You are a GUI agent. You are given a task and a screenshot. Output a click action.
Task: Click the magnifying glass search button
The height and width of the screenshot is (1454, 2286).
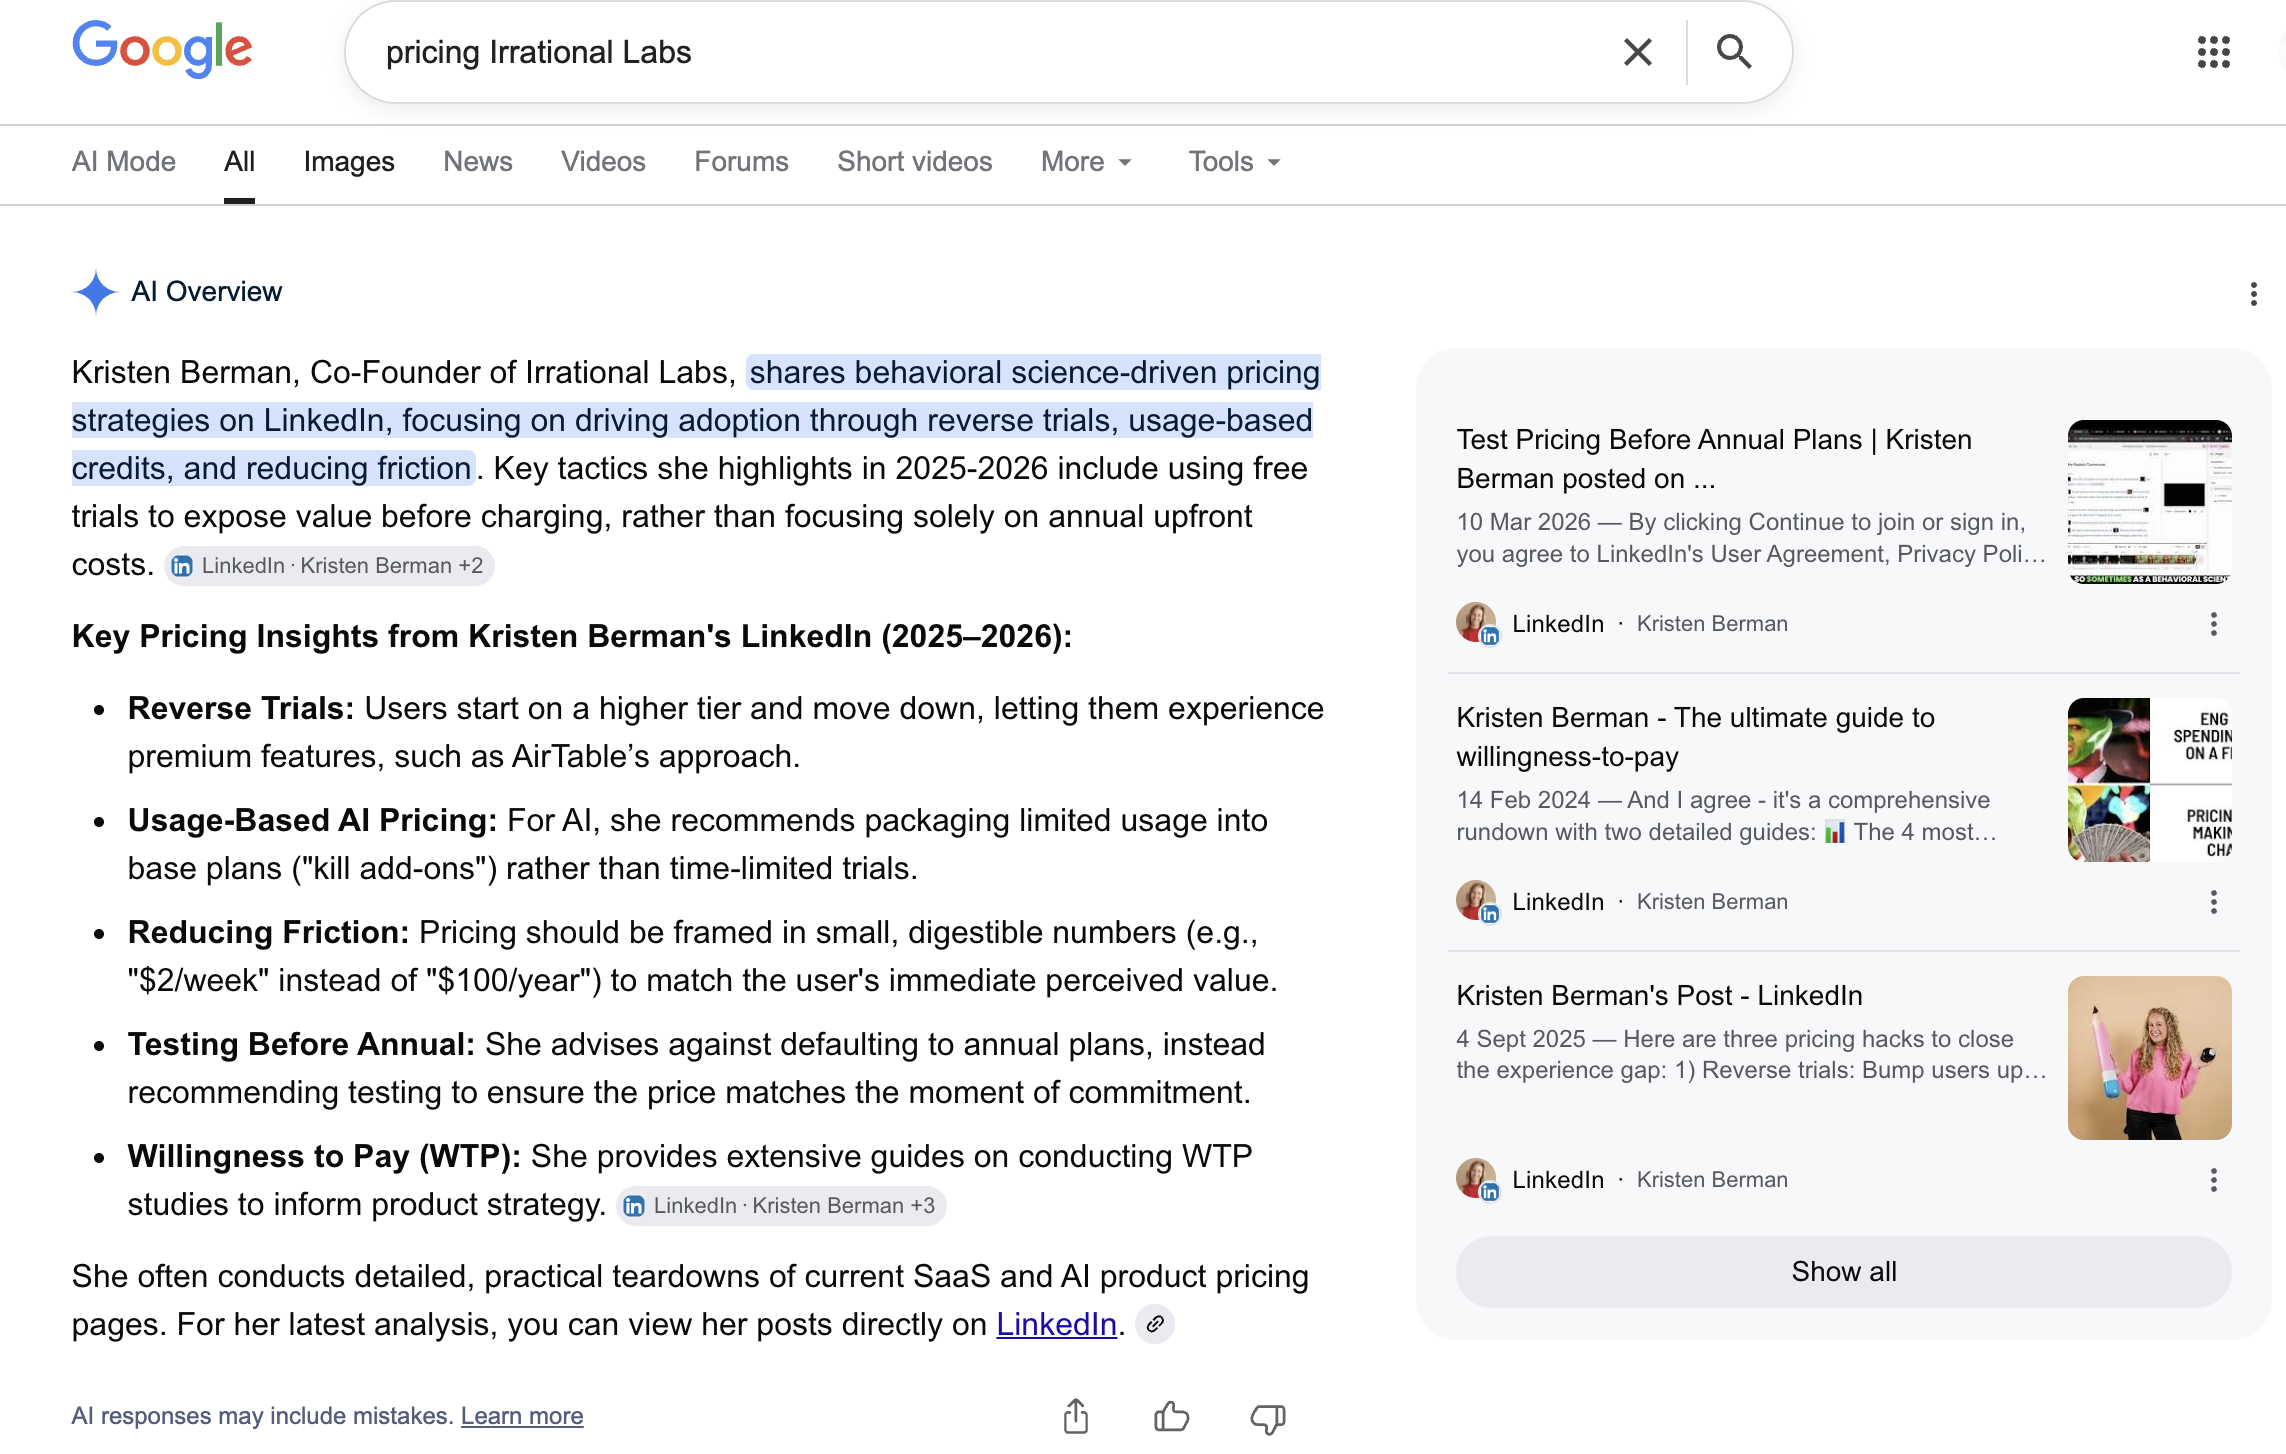pos(1734,52)
